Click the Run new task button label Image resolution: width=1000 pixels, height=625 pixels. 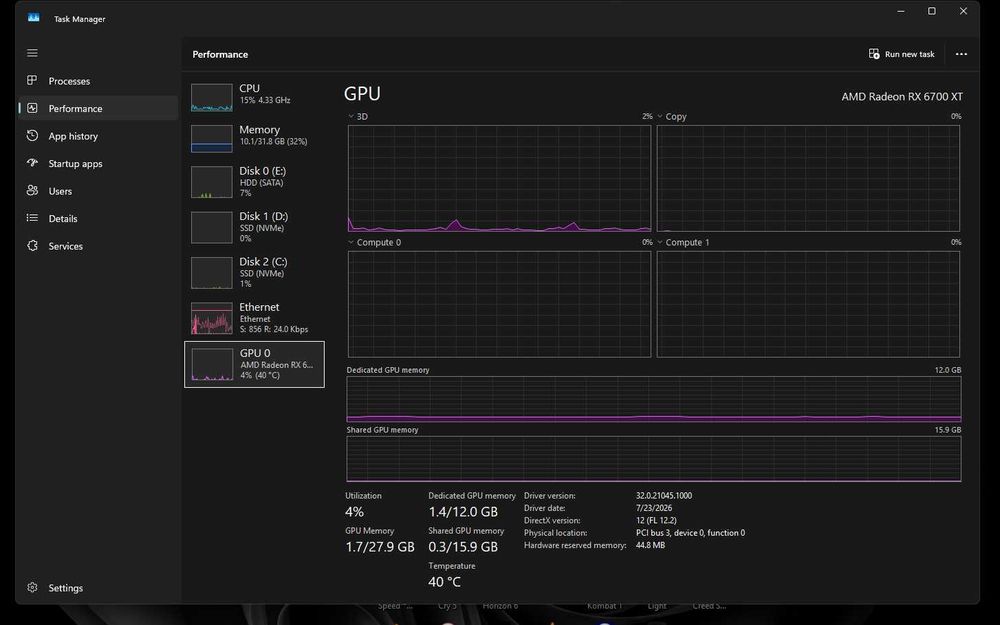(909, 54)
